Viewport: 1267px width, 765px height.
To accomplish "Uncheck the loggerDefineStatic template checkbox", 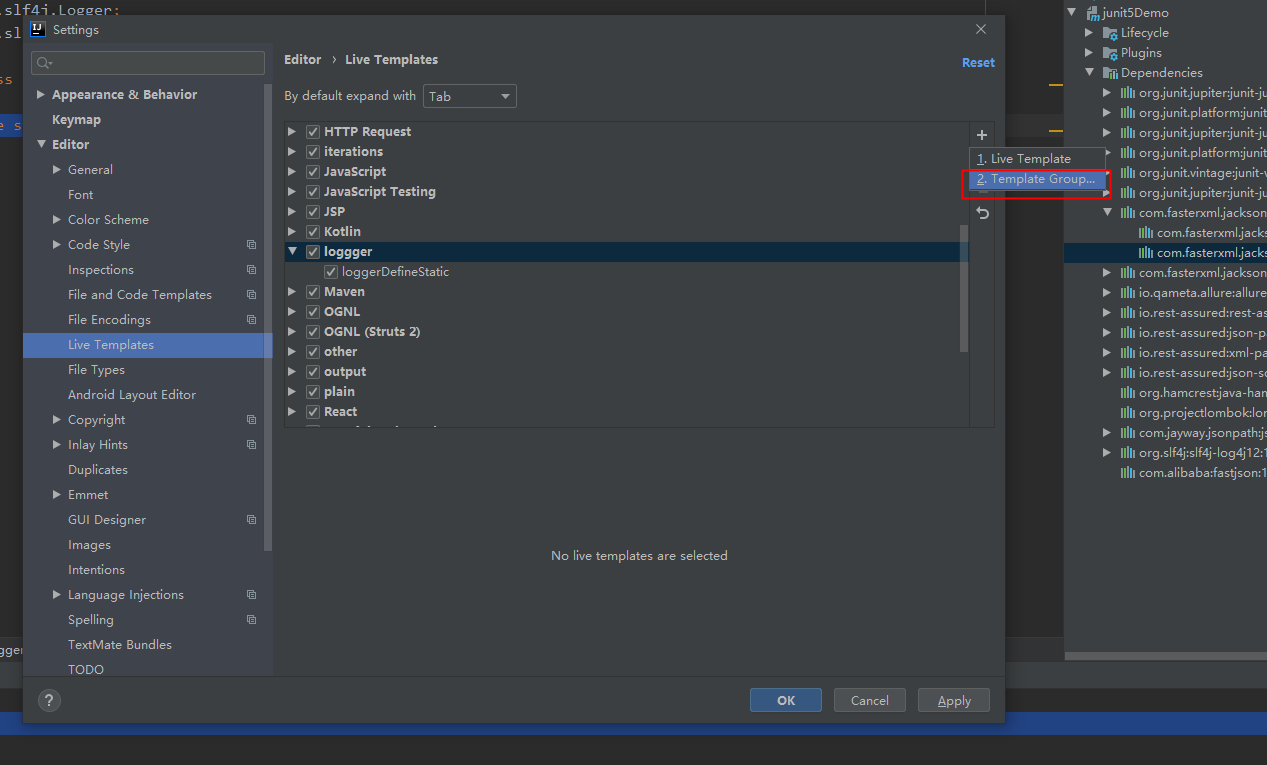I will [x=331, y=272].
